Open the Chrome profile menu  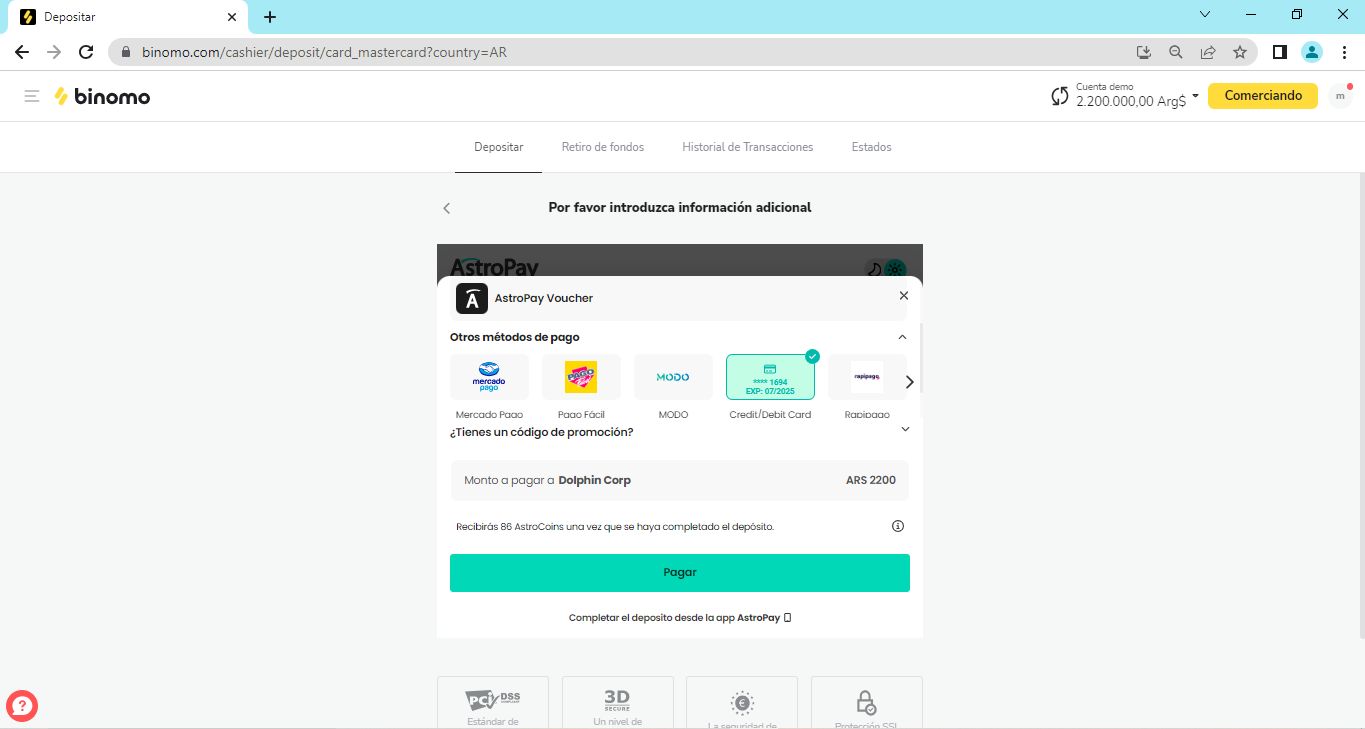(x=1312, y=52)
